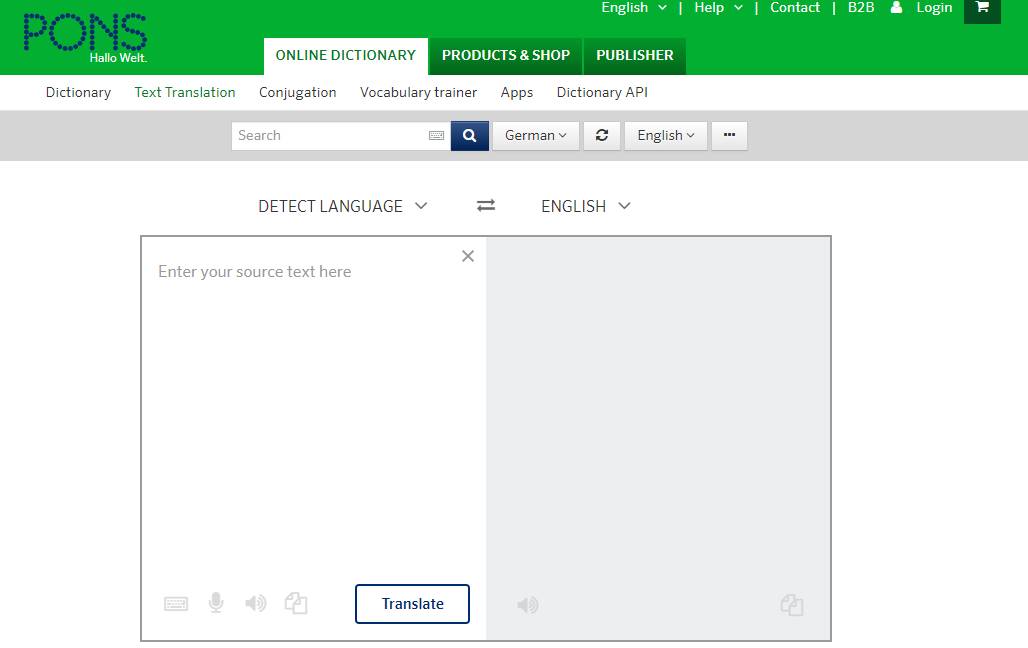Start voice input with the microphone icon
Image resolution: width=1028 pixels, height=648 pixels.
216,603
